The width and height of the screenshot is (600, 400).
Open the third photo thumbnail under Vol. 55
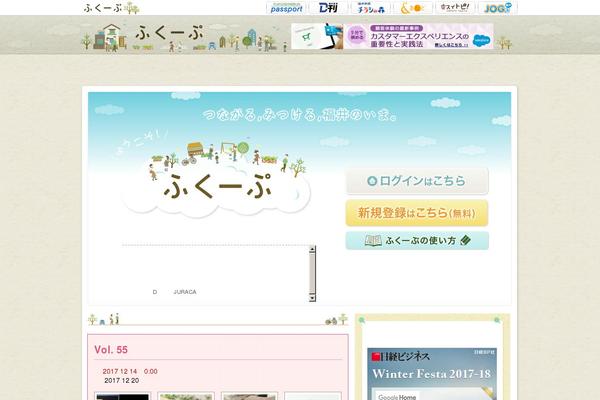(x=249, y=396)
